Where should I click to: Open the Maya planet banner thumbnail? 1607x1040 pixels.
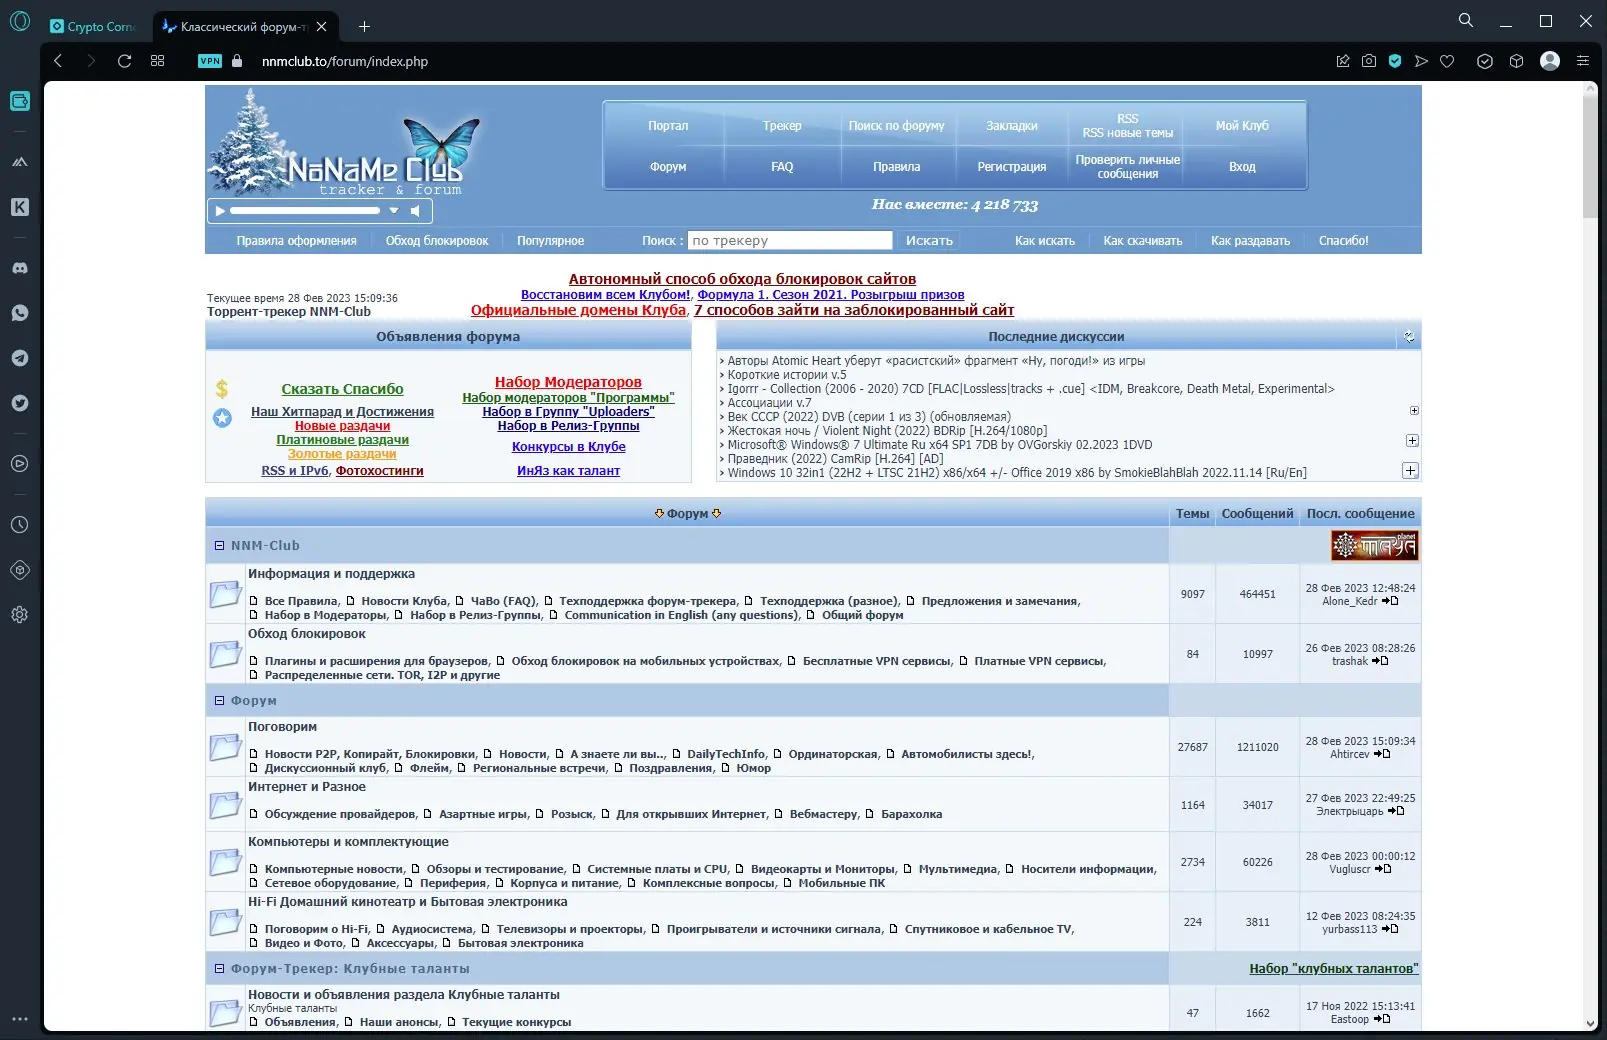click(x=1374, y=545)
